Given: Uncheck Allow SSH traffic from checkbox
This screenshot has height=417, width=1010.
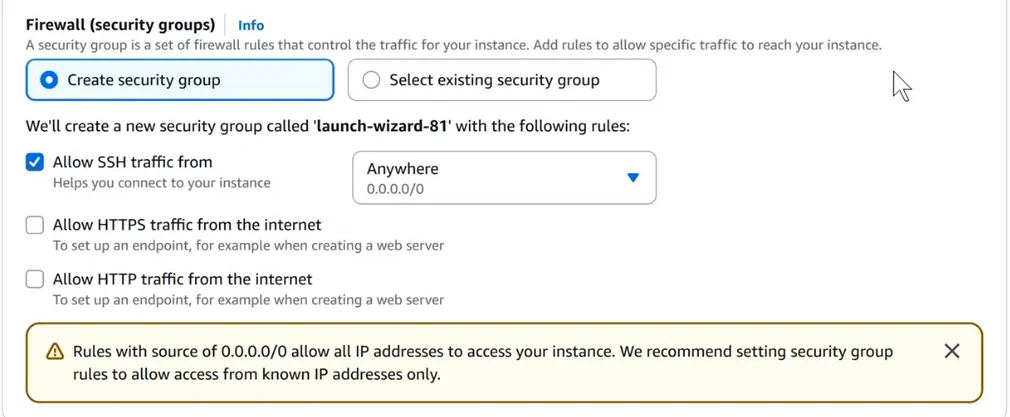Looking at the screenshot, I should coord(35,162).
